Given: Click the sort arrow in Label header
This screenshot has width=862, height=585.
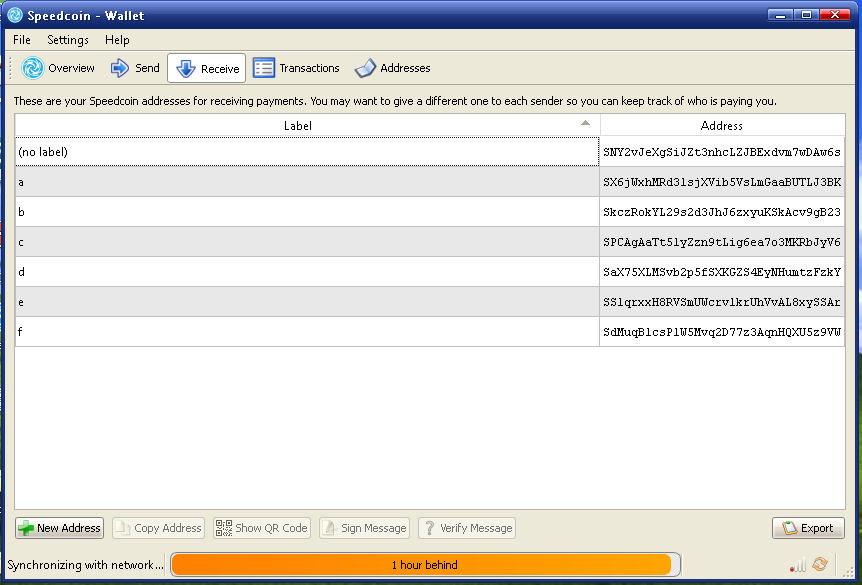Looking at the screenshot, I should (x=585, y=123).
